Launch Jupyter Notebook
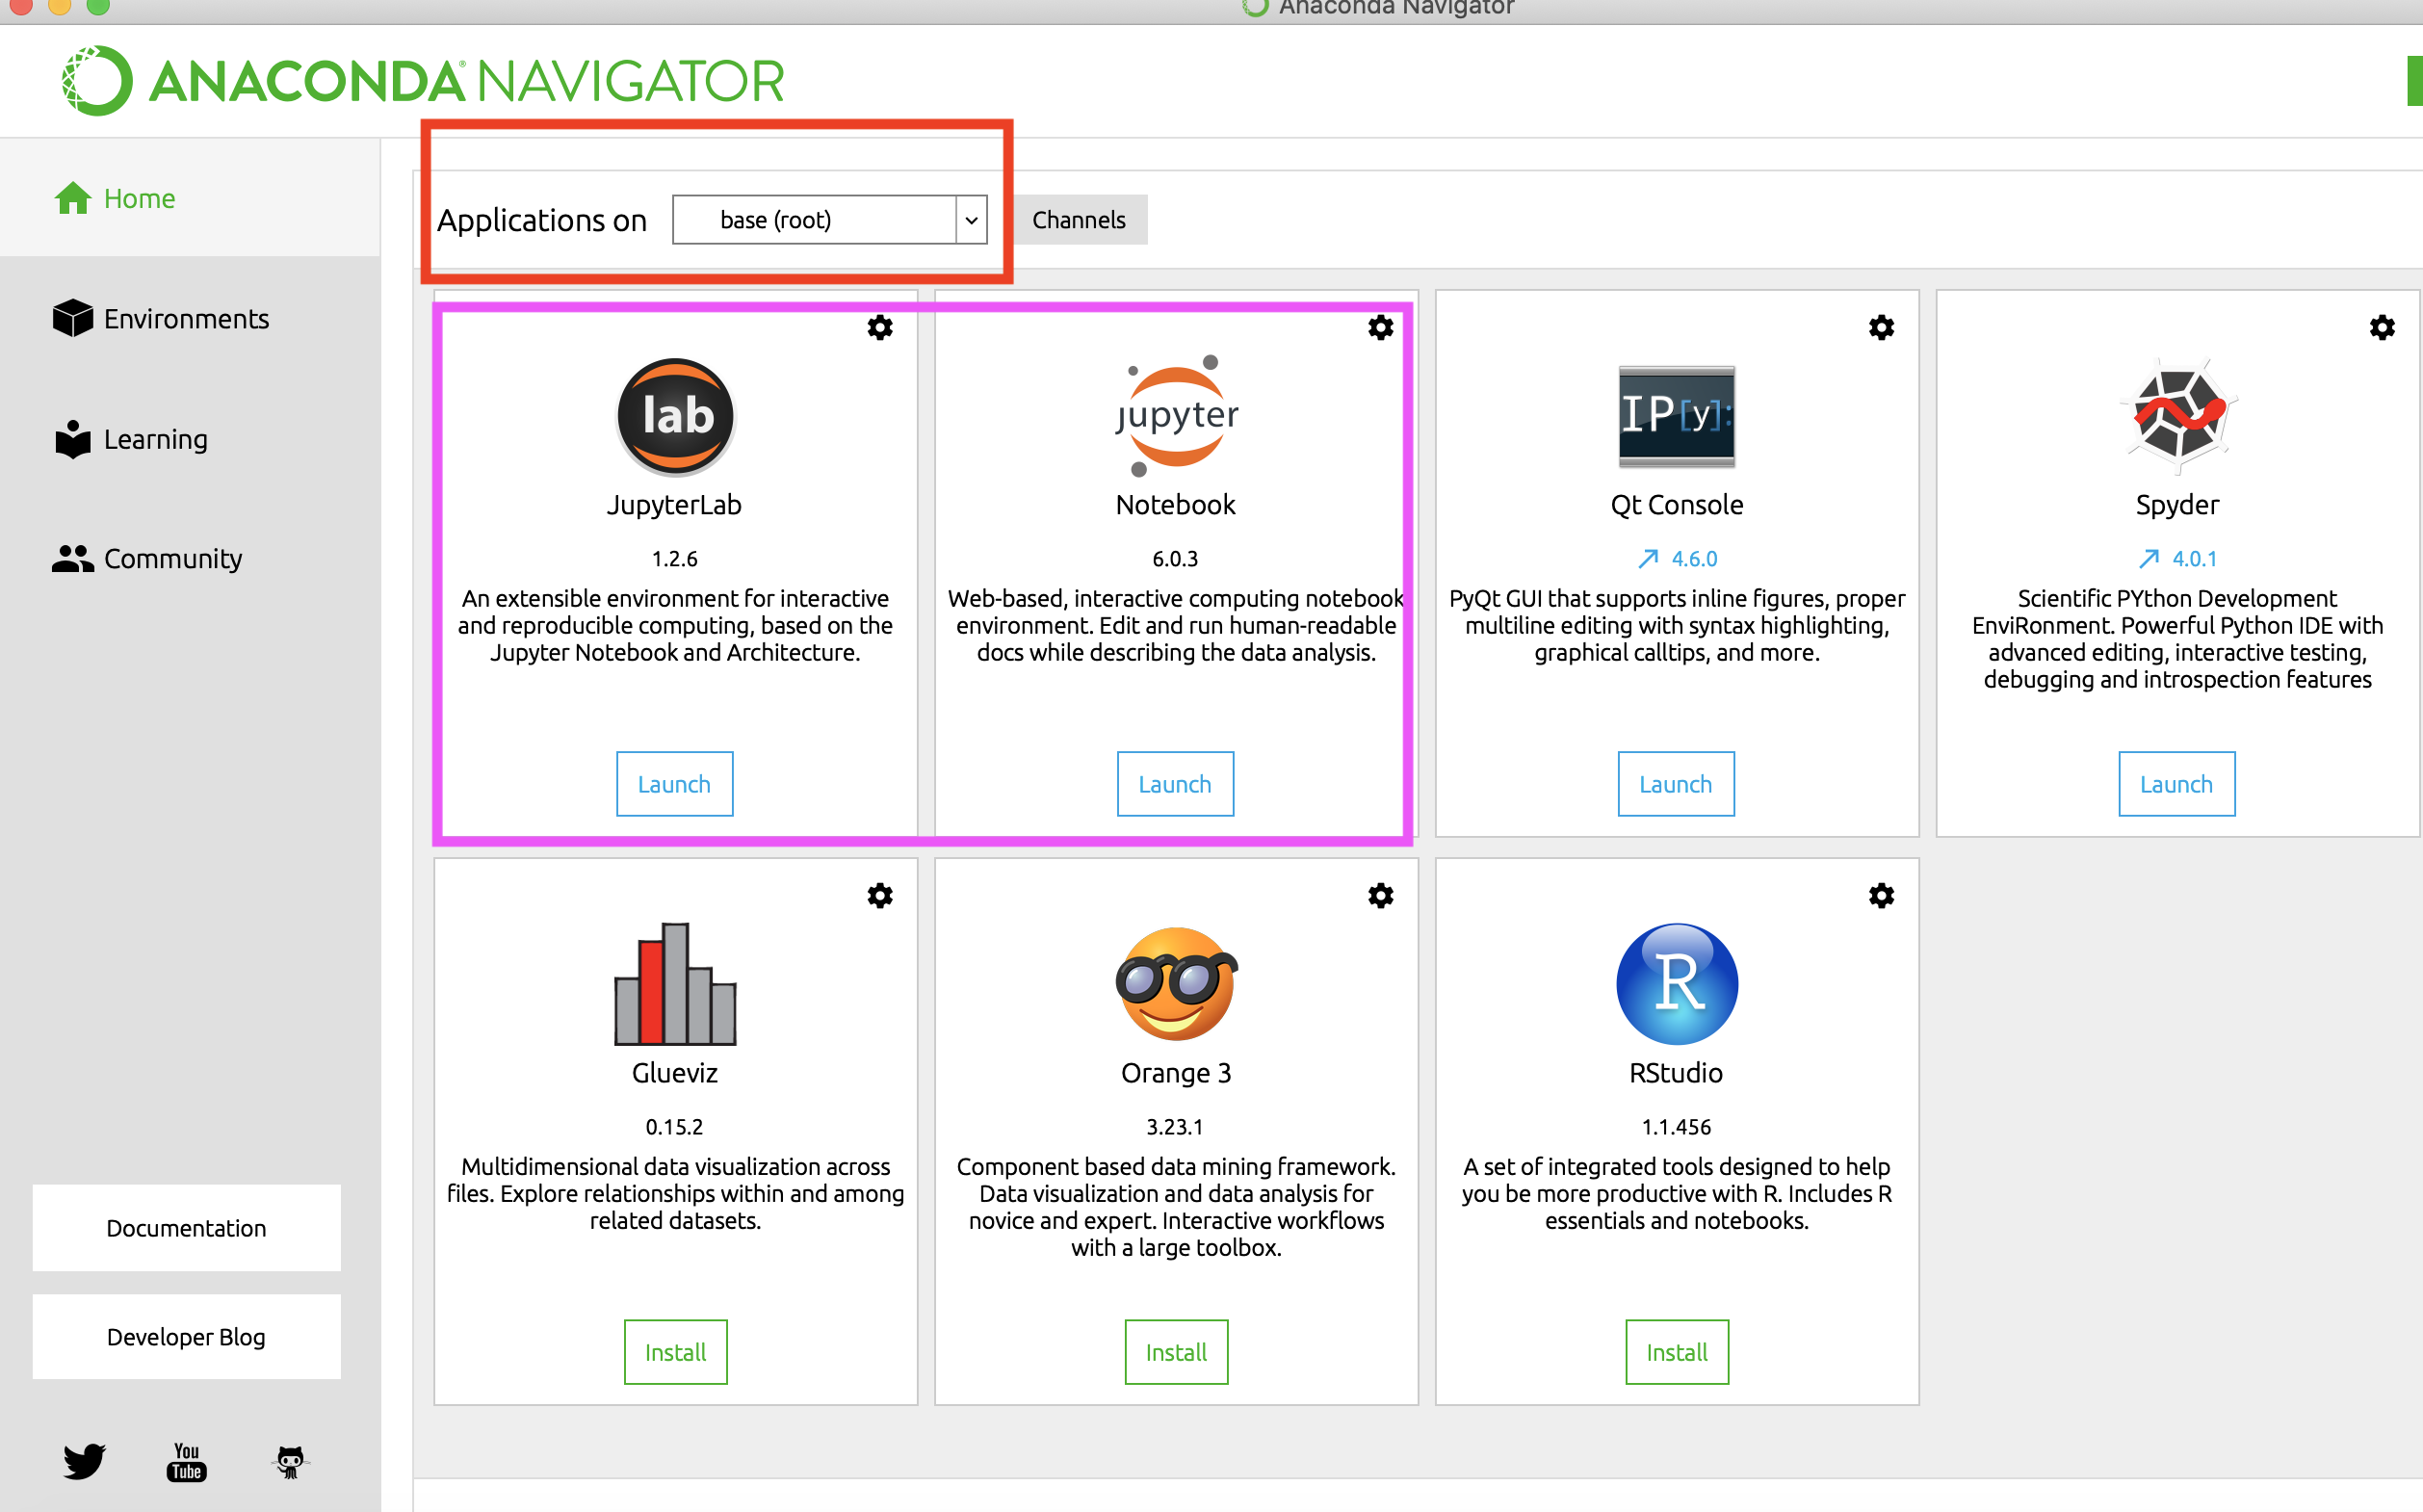 (1175, 784)
